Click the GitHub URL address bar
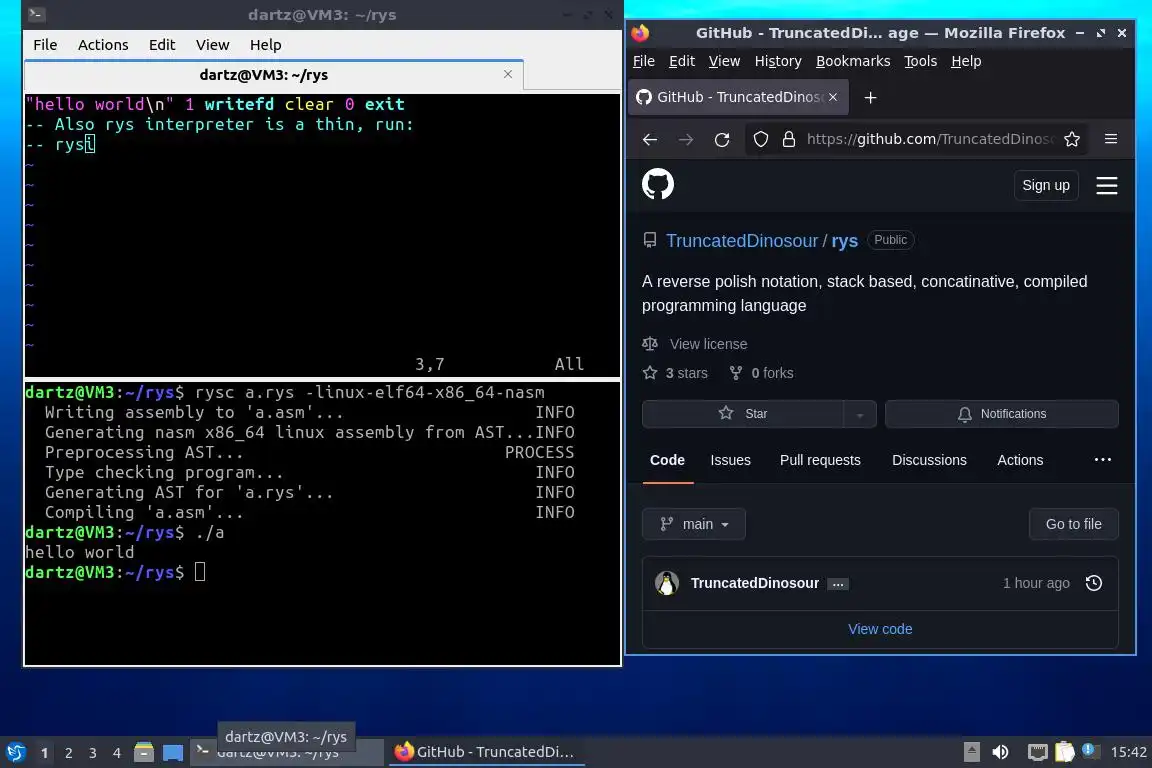The height and width of the screenshot is (768, 1152). [x=929, y=140]
